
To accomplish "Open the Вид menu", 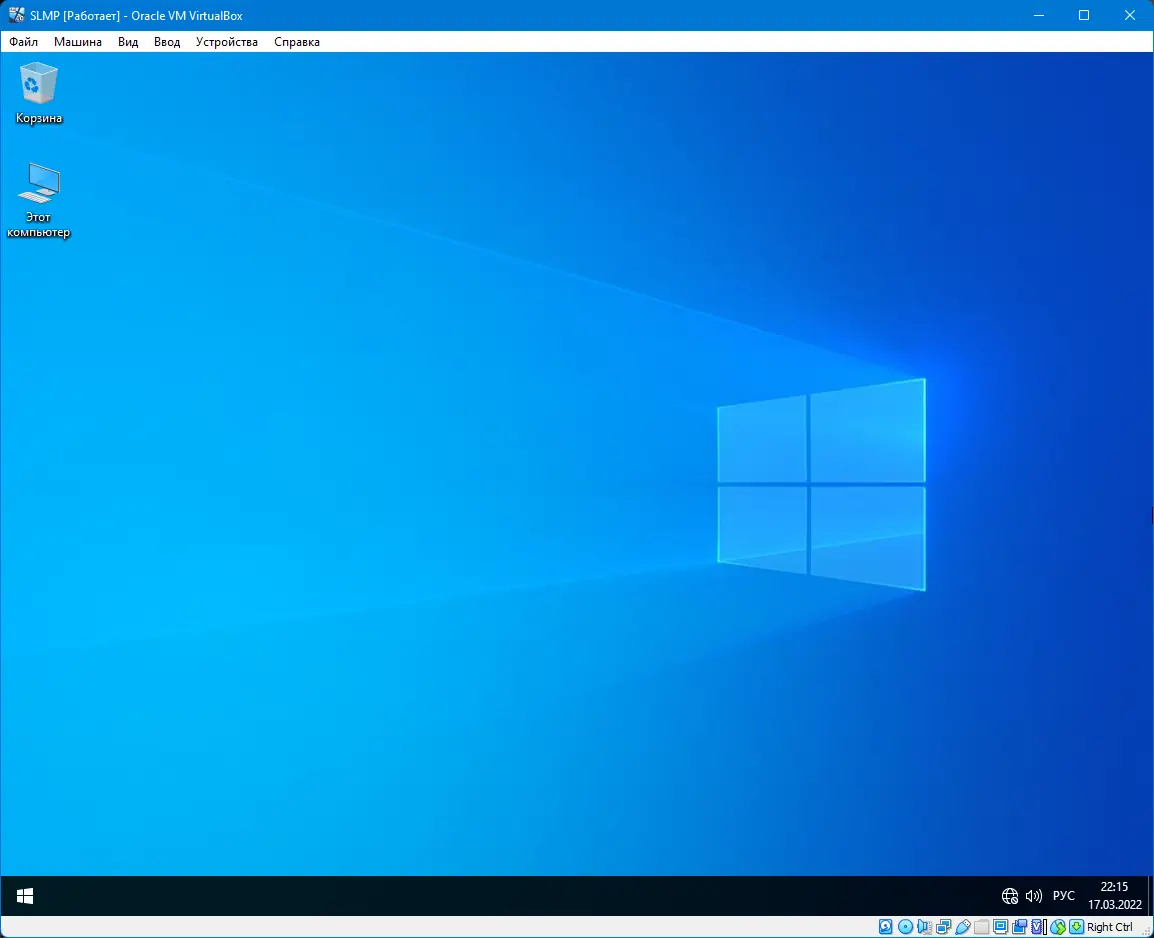I will tap(128, 42).
